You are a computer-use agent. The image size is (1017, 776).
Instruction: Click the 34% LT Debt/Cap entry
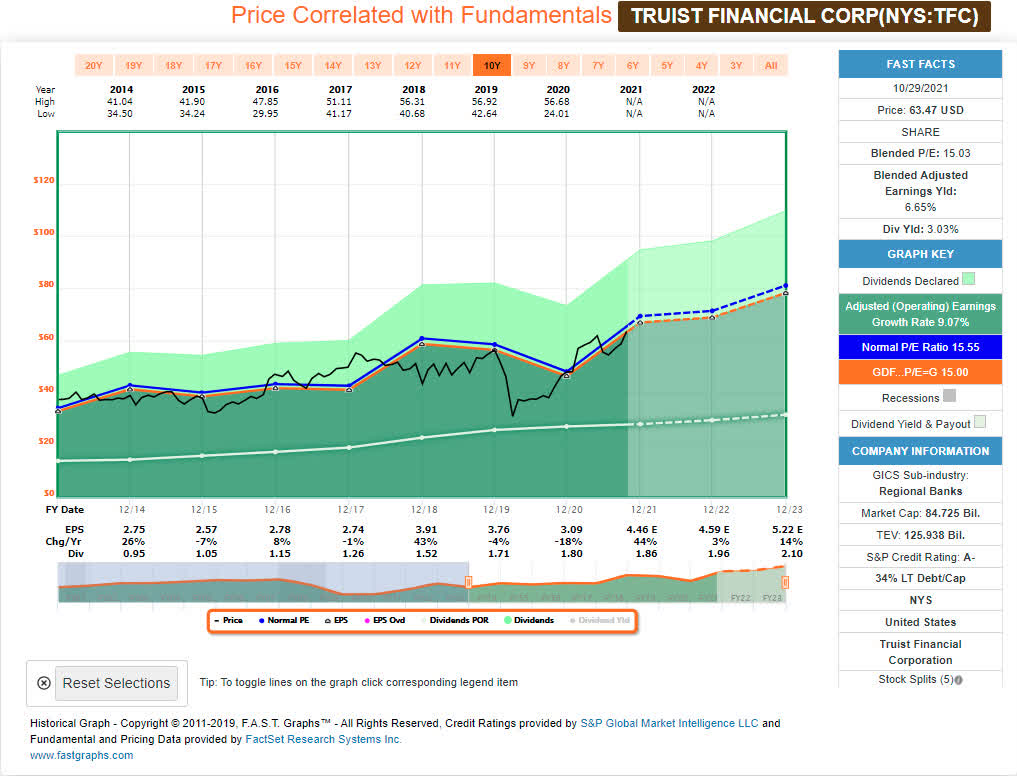point(920,579)
